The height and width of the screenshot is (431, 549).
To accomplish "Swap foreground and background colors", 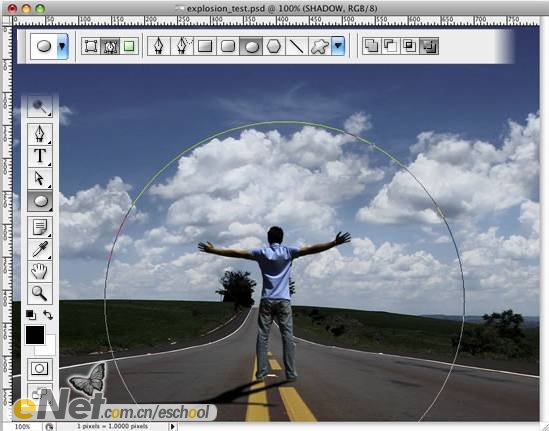I will (x=48, y=315).
